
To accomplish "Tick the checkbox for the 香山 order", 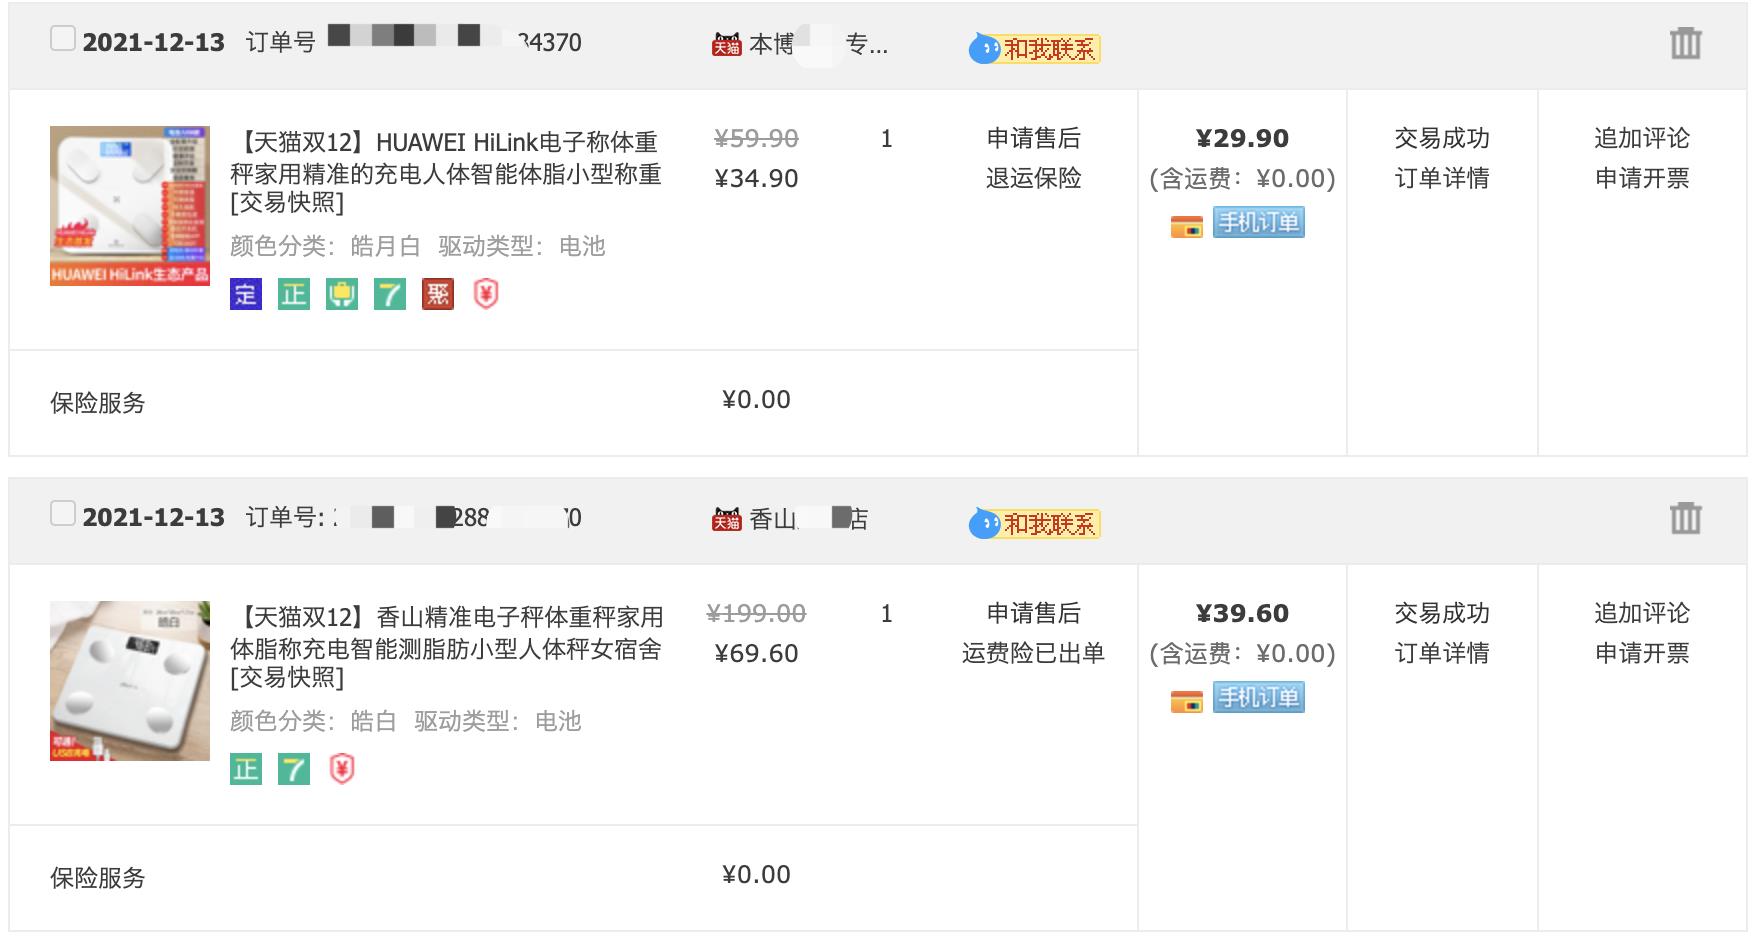I will (x=63, y=514).
